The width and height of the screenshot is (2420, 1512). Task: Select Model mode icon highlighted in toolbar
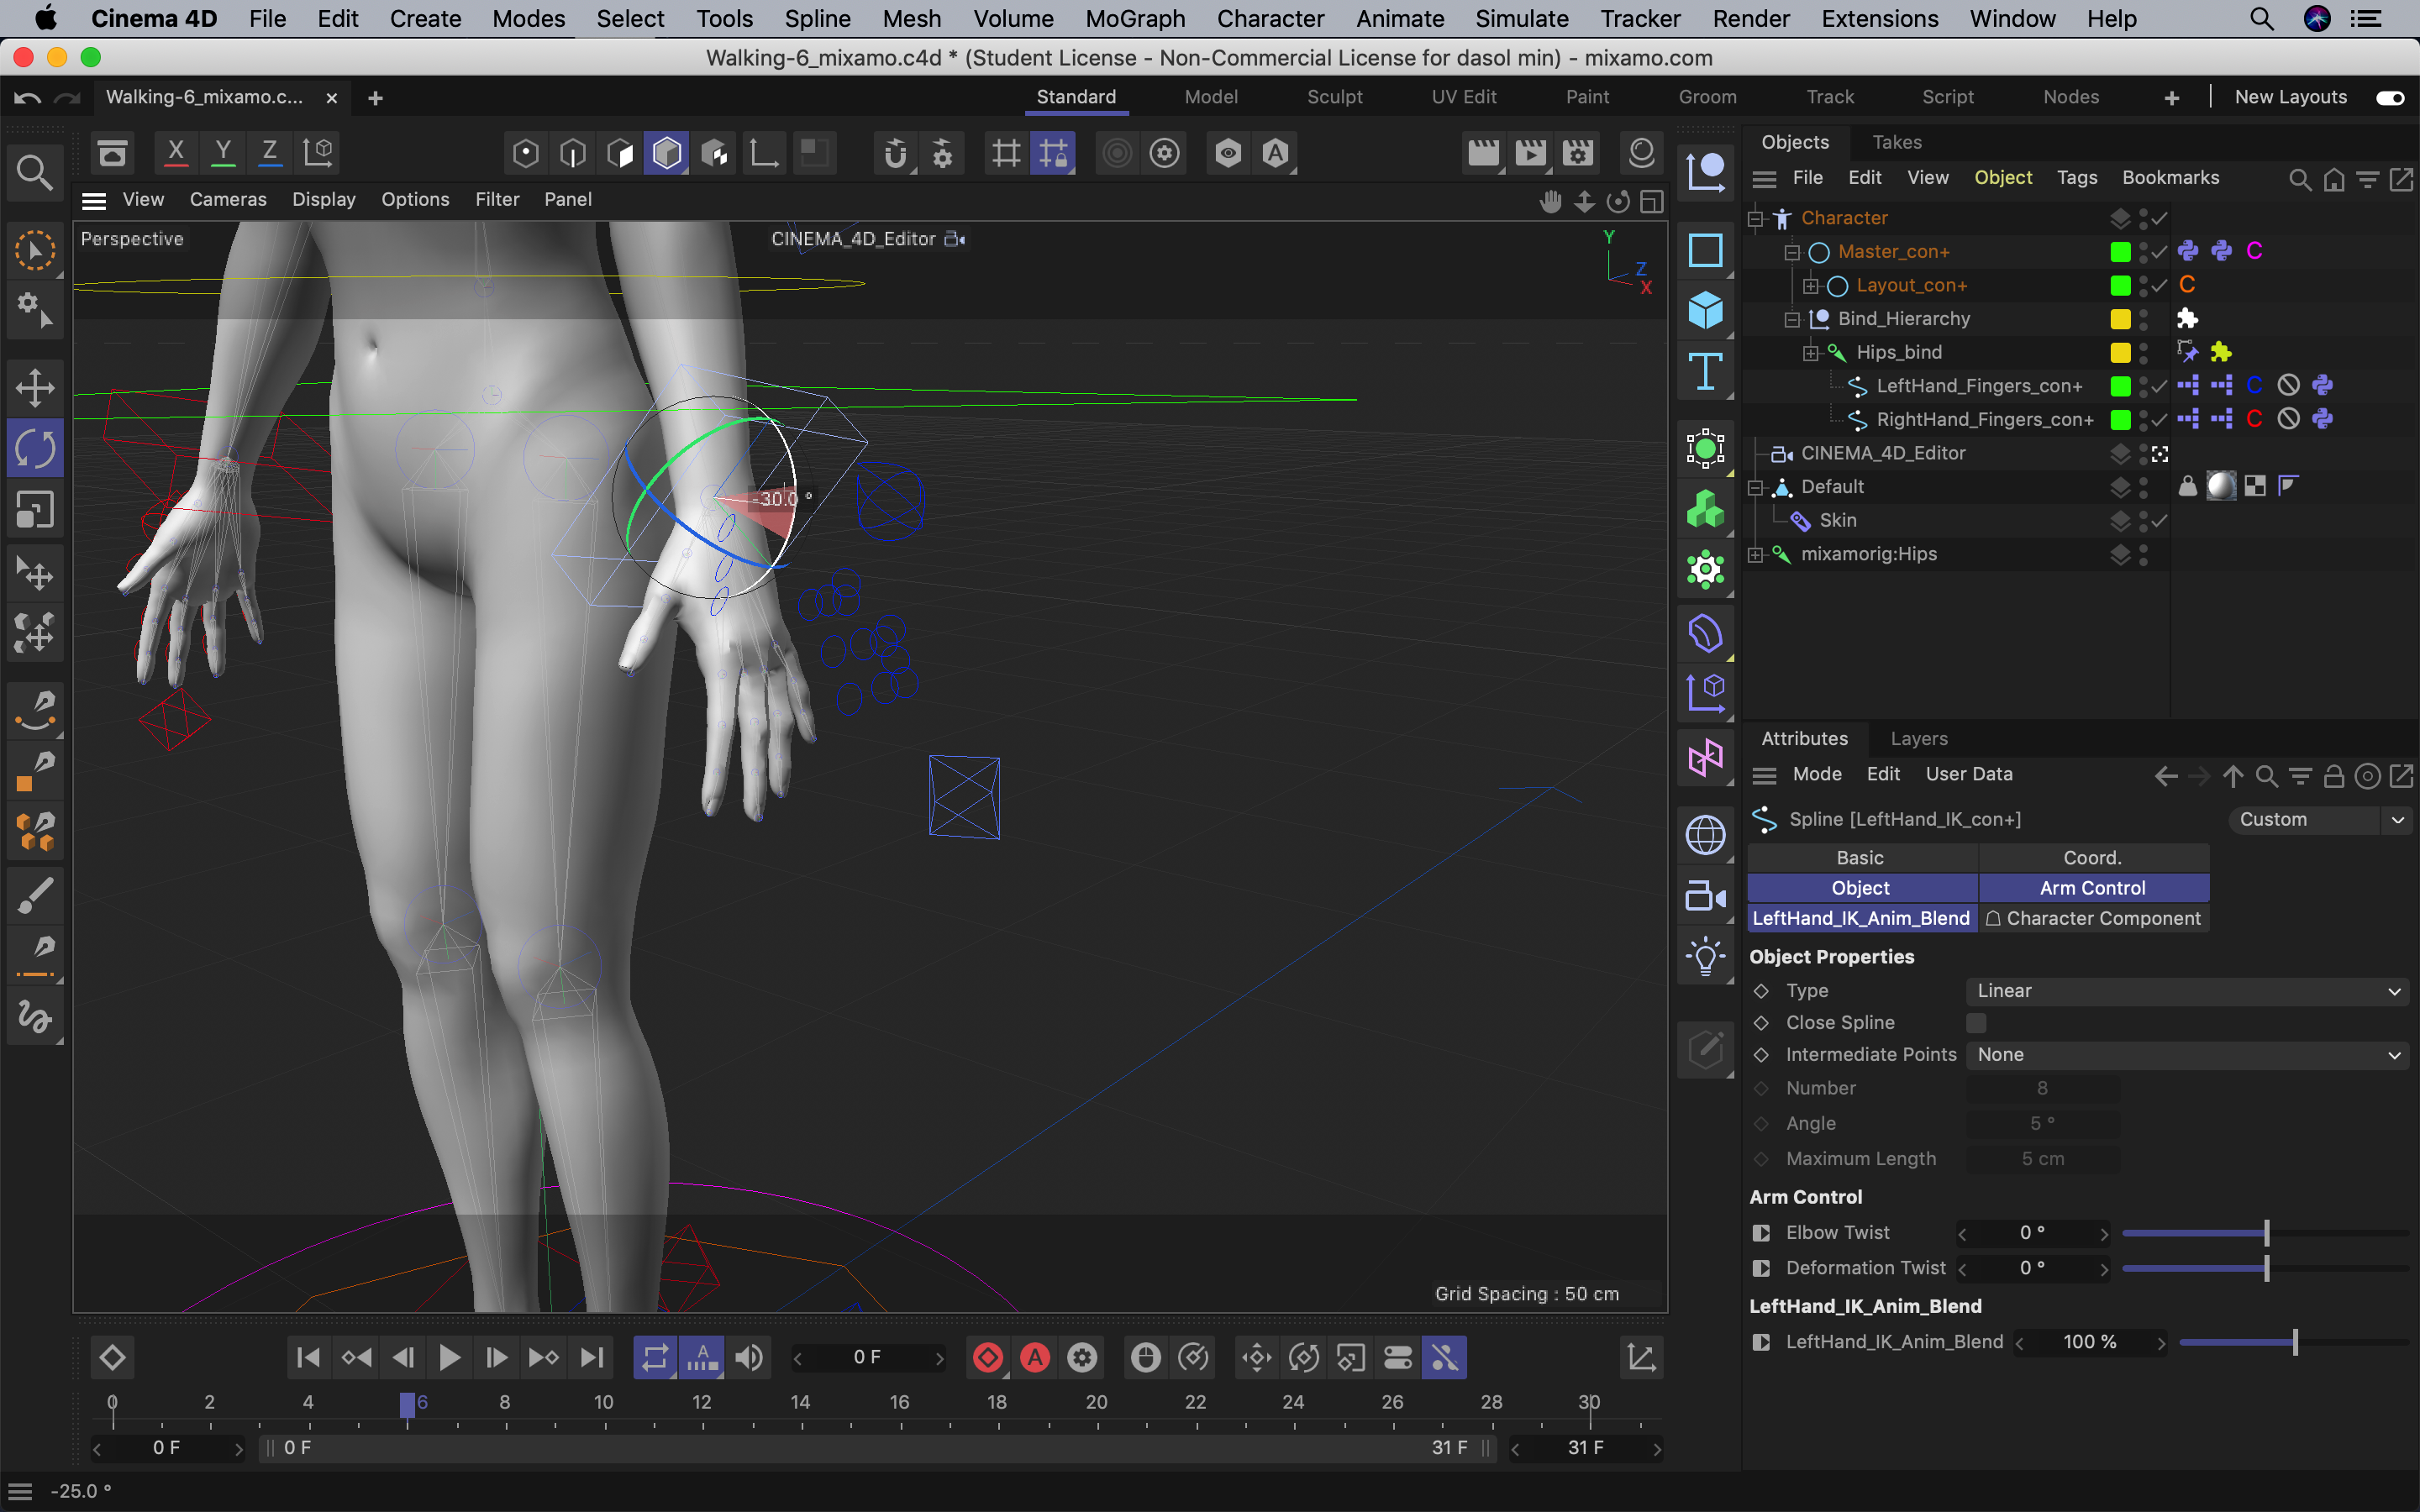[x=667, y=153]
